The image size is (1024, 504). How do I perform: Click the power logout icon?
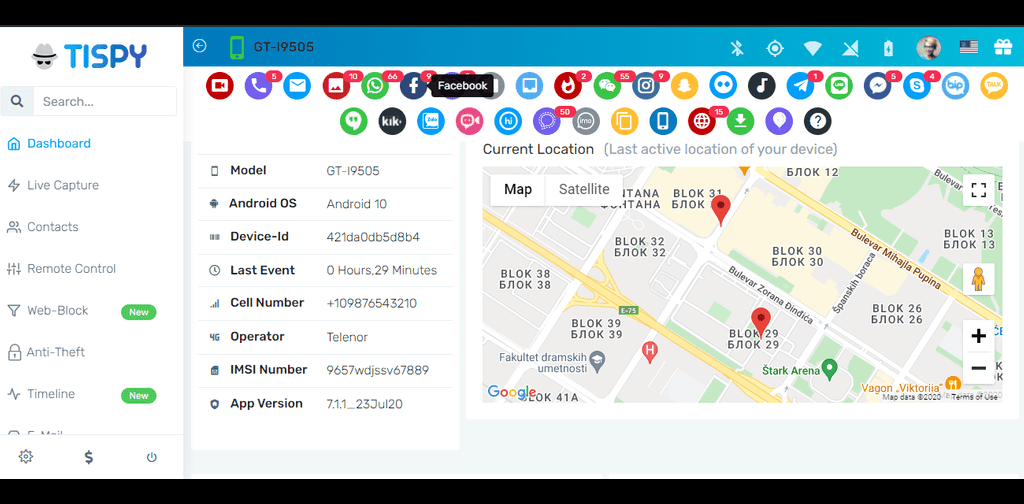(152, 457)
